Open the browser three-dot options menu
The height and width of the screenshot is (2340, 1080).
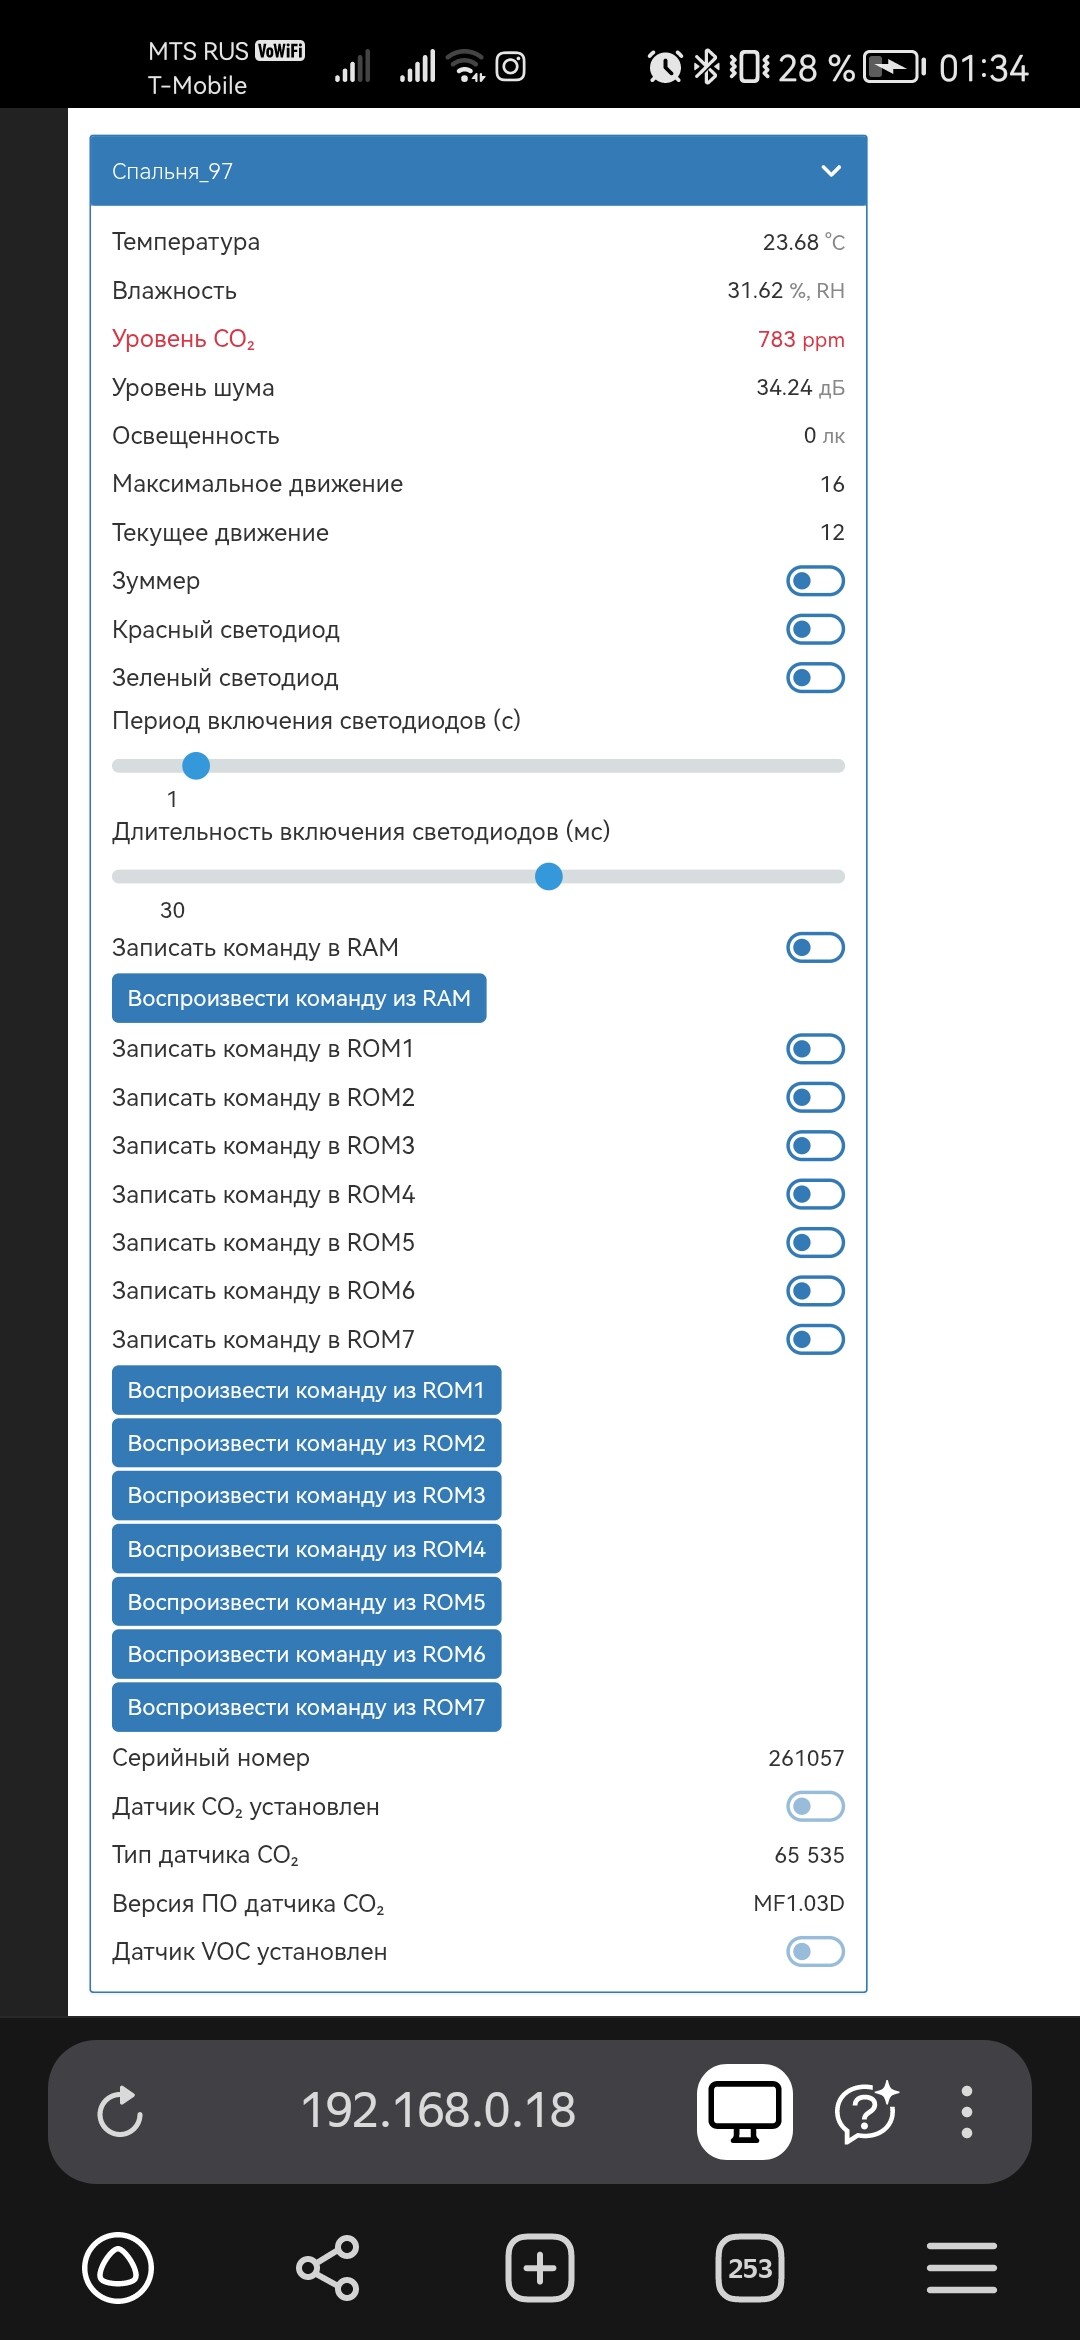966,2111
